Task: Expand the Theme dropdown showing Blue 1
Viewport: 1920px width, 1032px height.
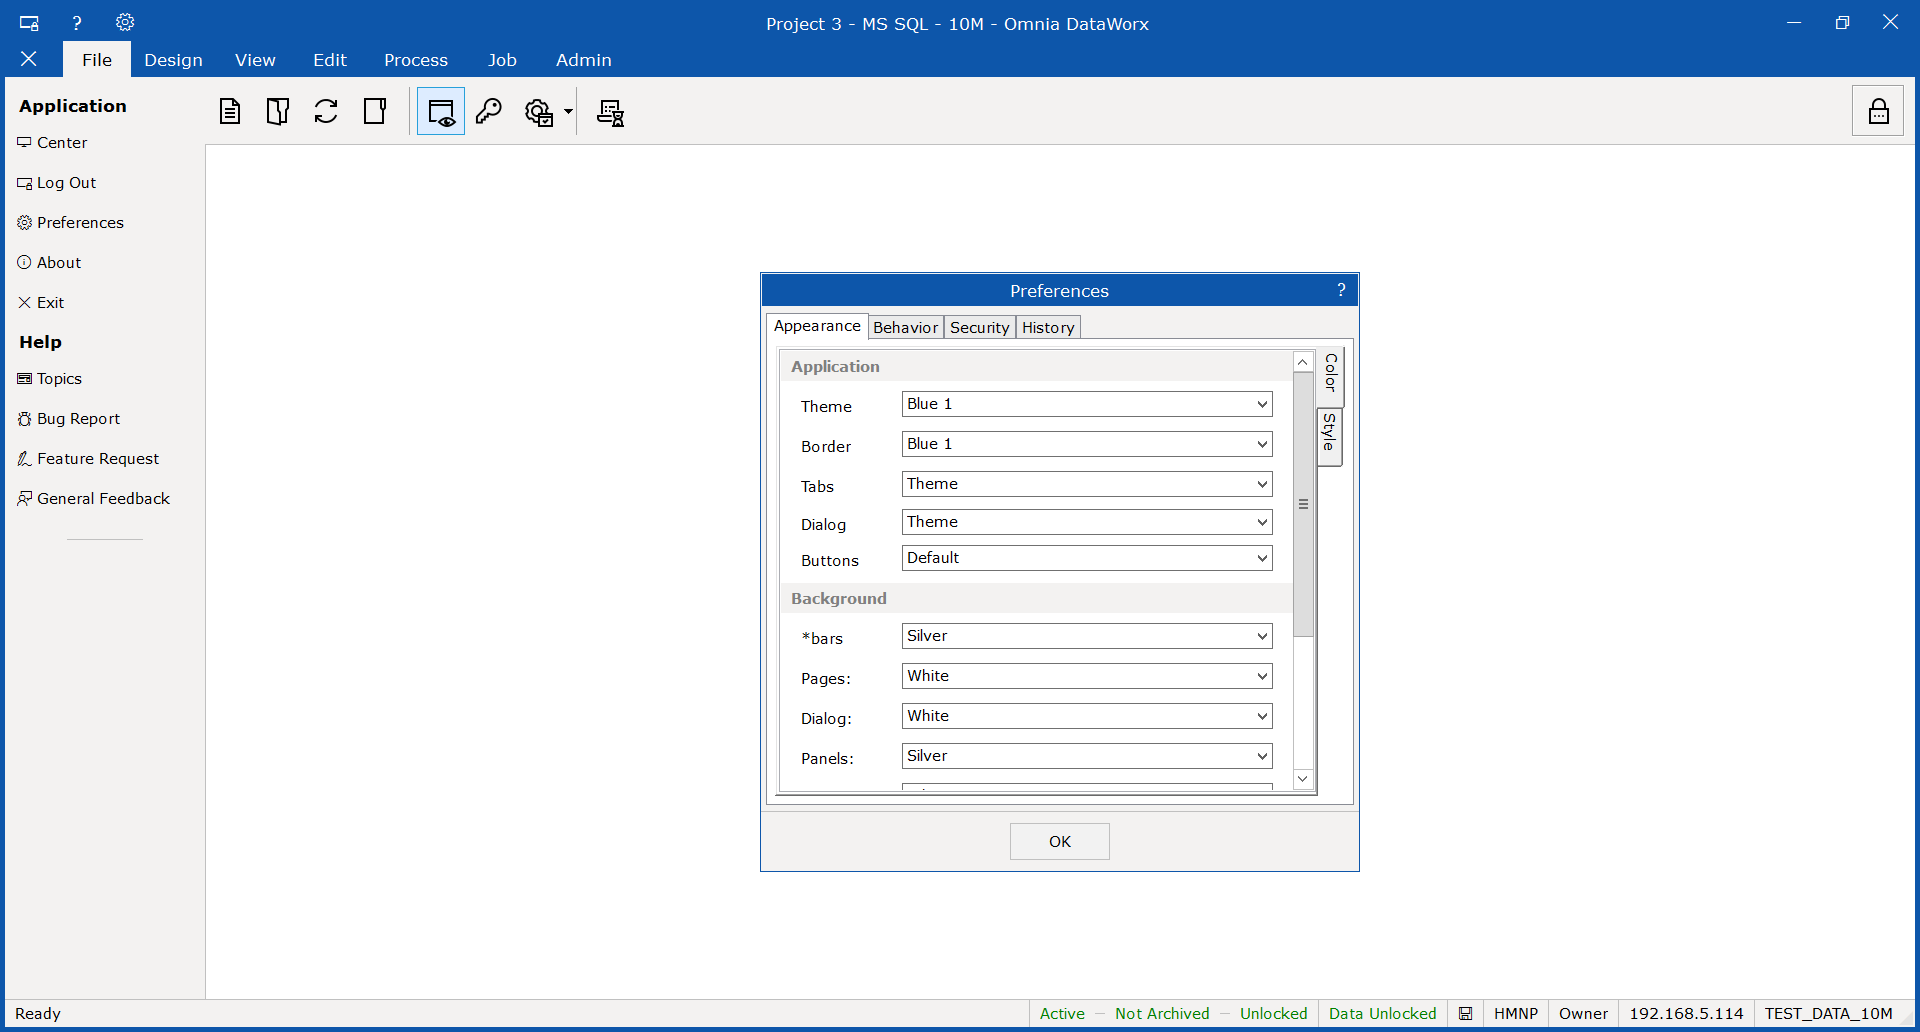Action: [x=1086, y=404]
